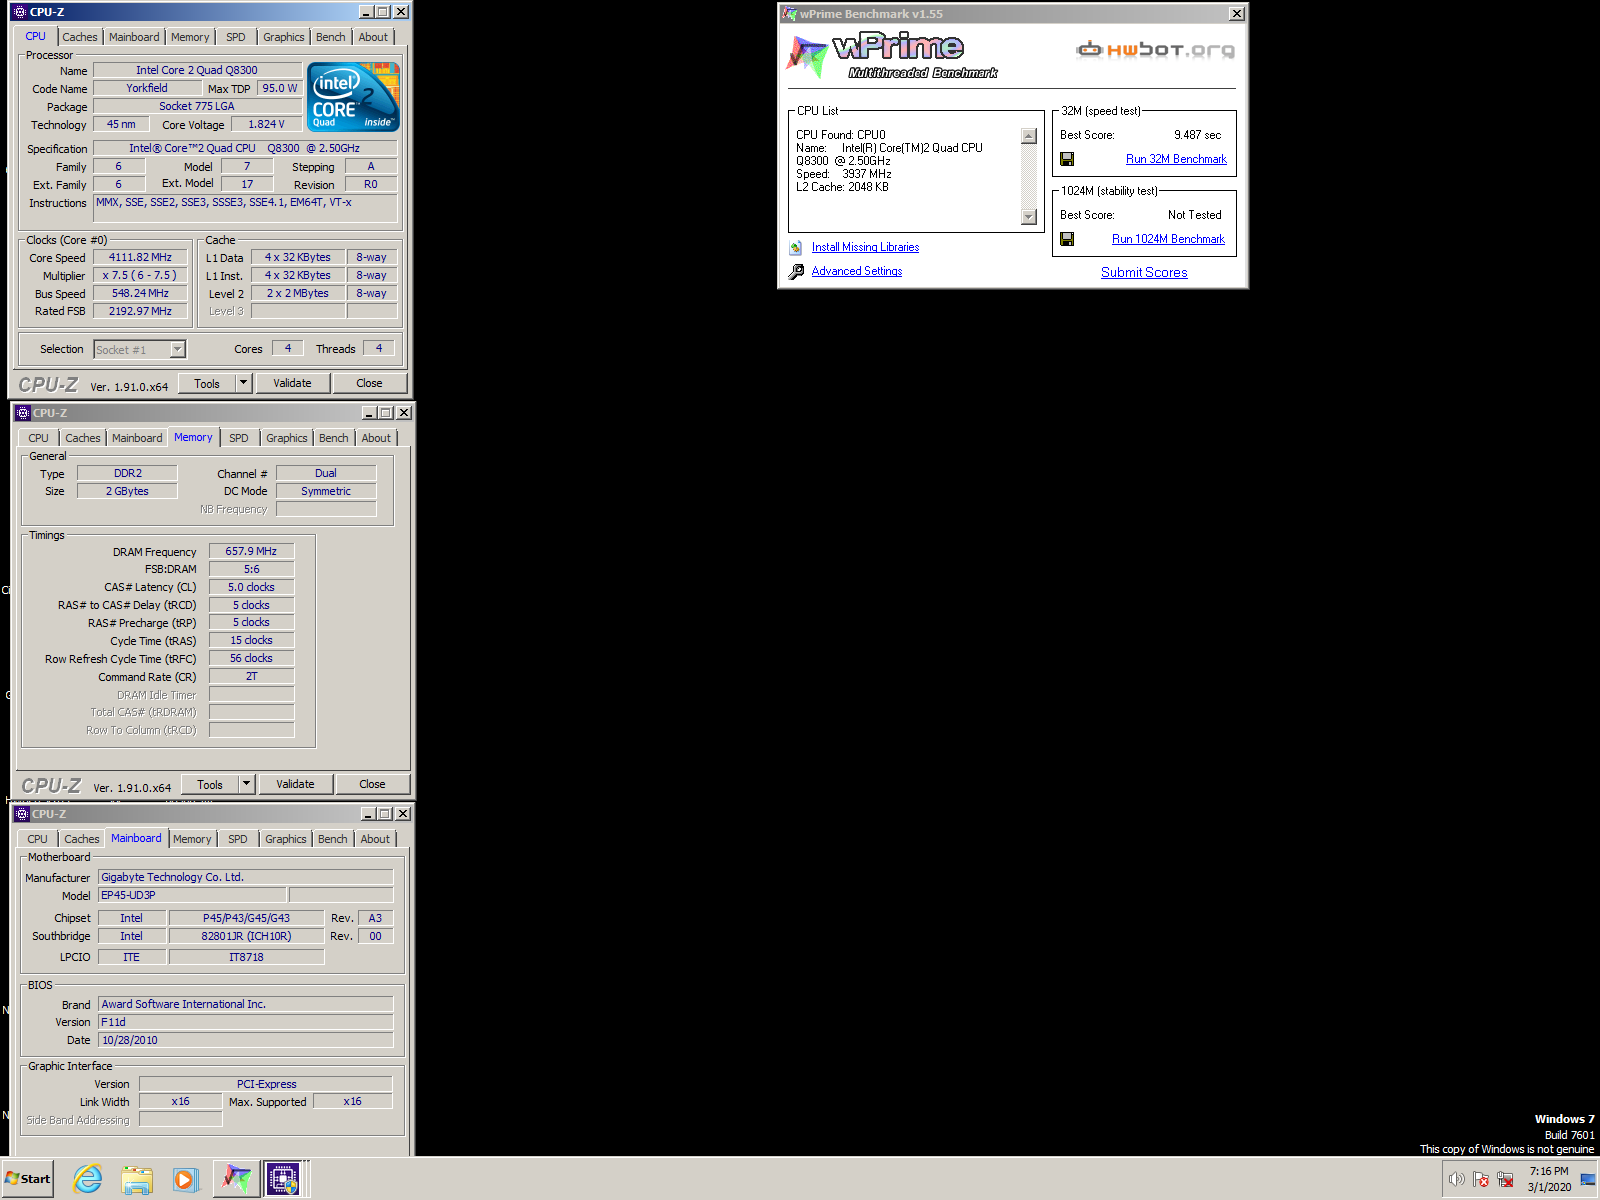
Task: Open Windows Explorer from the taskbar
Action: 137,1179
